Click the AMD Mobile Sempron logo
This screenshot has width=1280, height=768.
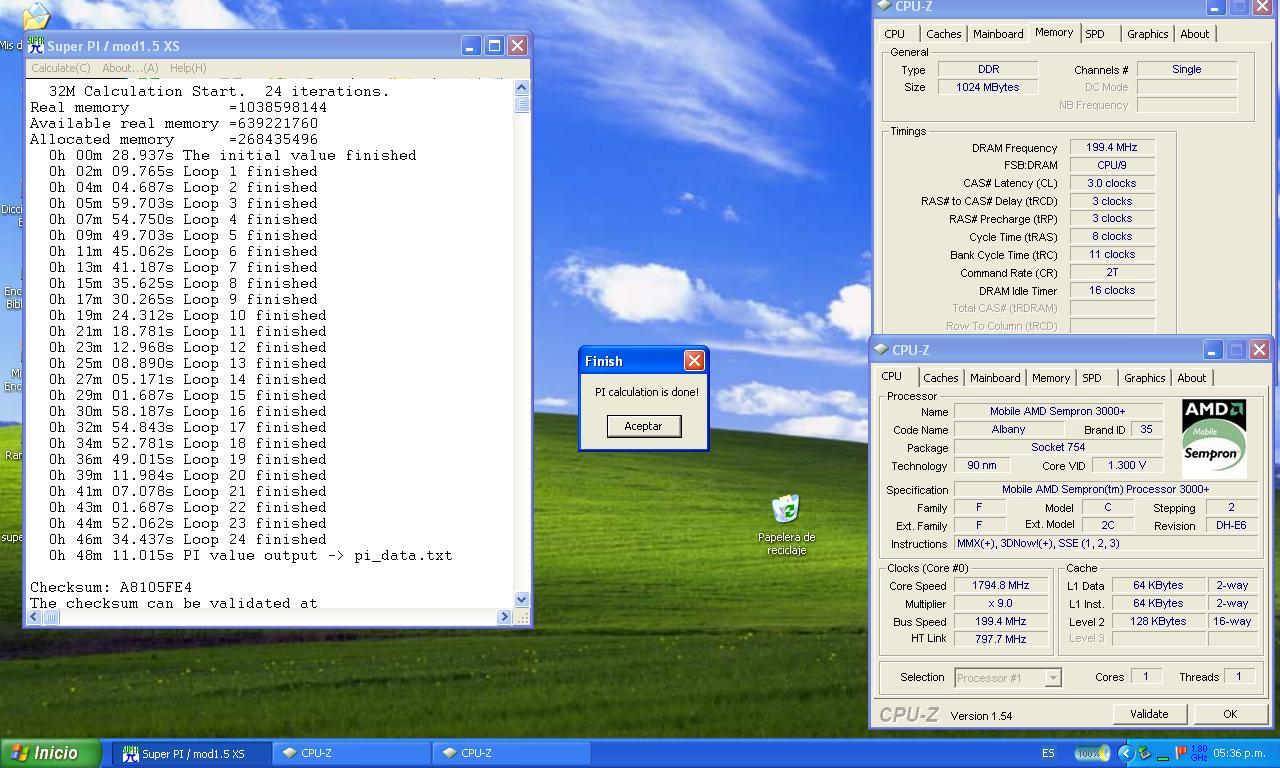pos(1213,438)
